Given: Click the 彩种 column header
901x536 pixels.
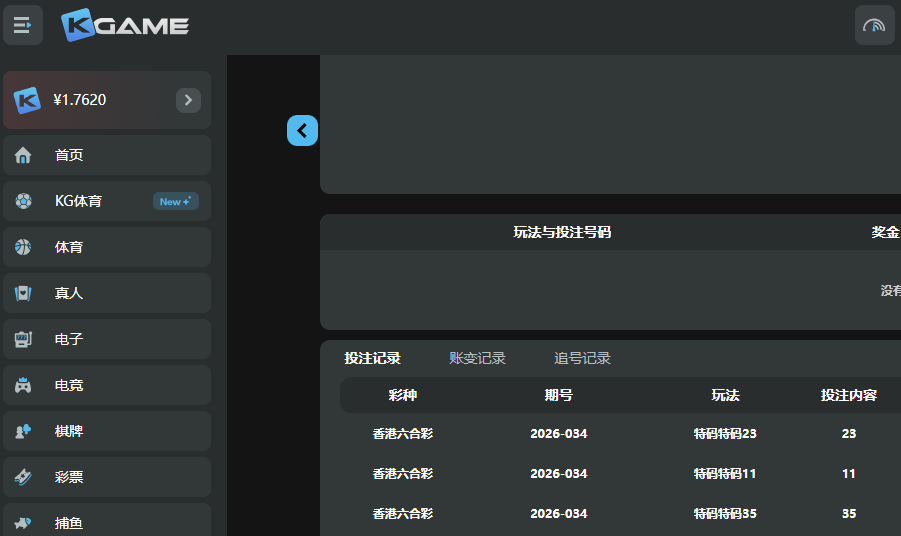Looking at the screenshot, I should coord(402,395).
